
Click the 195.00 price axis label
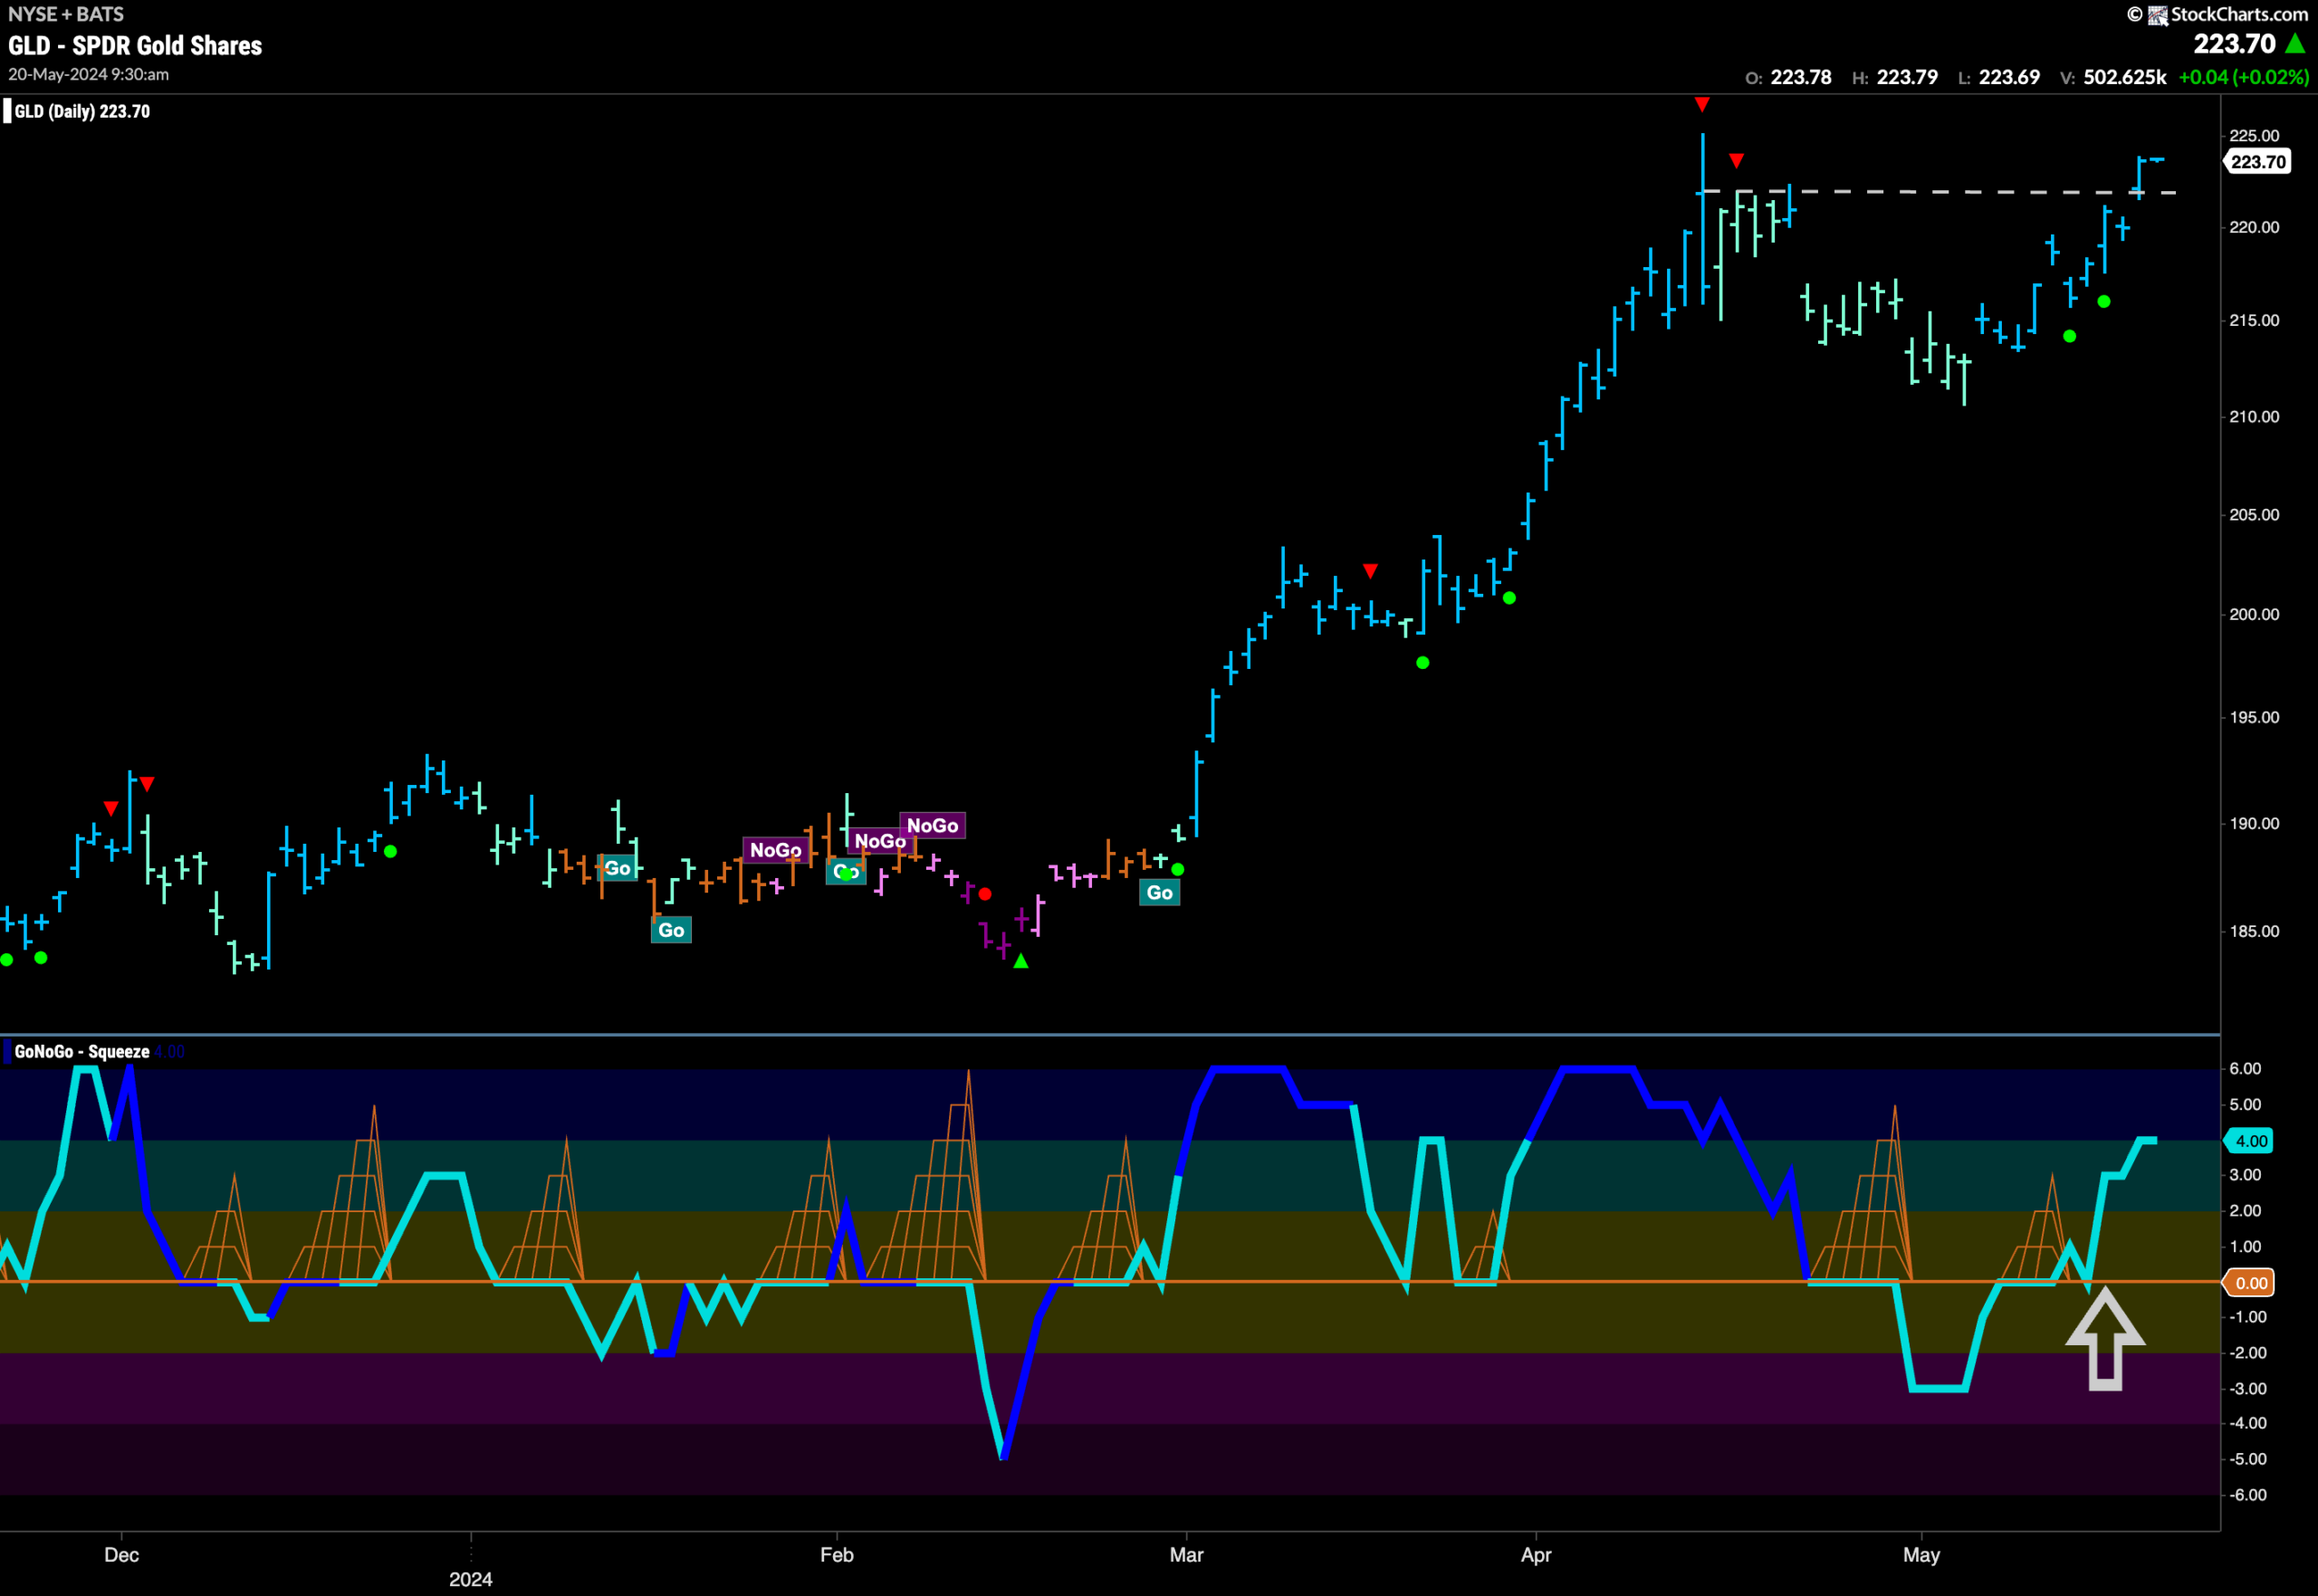click(x=2254, y=717)
